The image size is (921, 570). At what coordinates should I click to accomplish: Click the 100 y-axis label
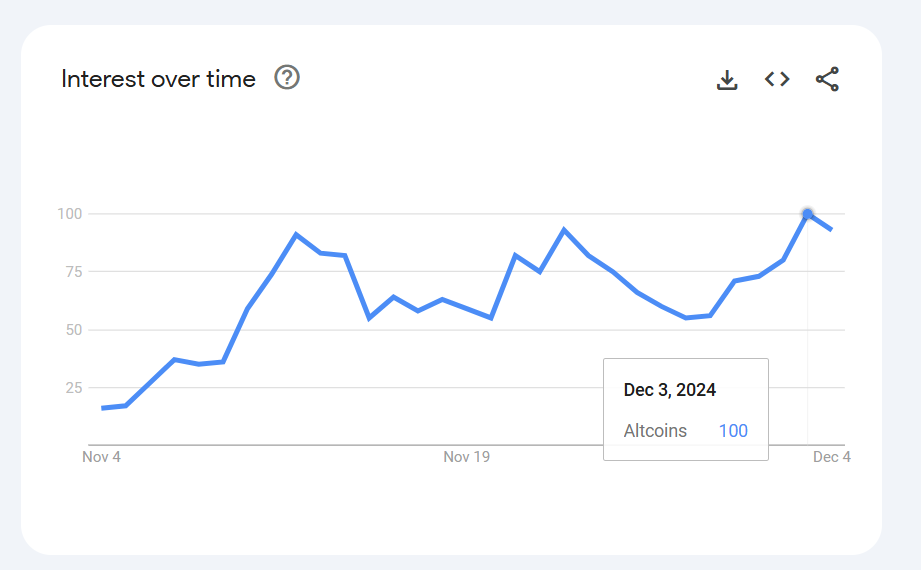coord(69,213)
